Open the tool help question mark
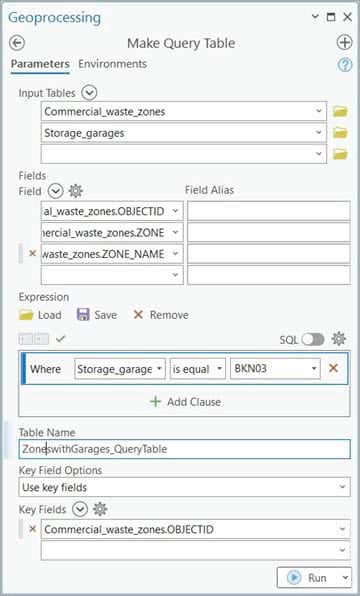The width and height of the screenshot is (360, 596). [345, 65]
